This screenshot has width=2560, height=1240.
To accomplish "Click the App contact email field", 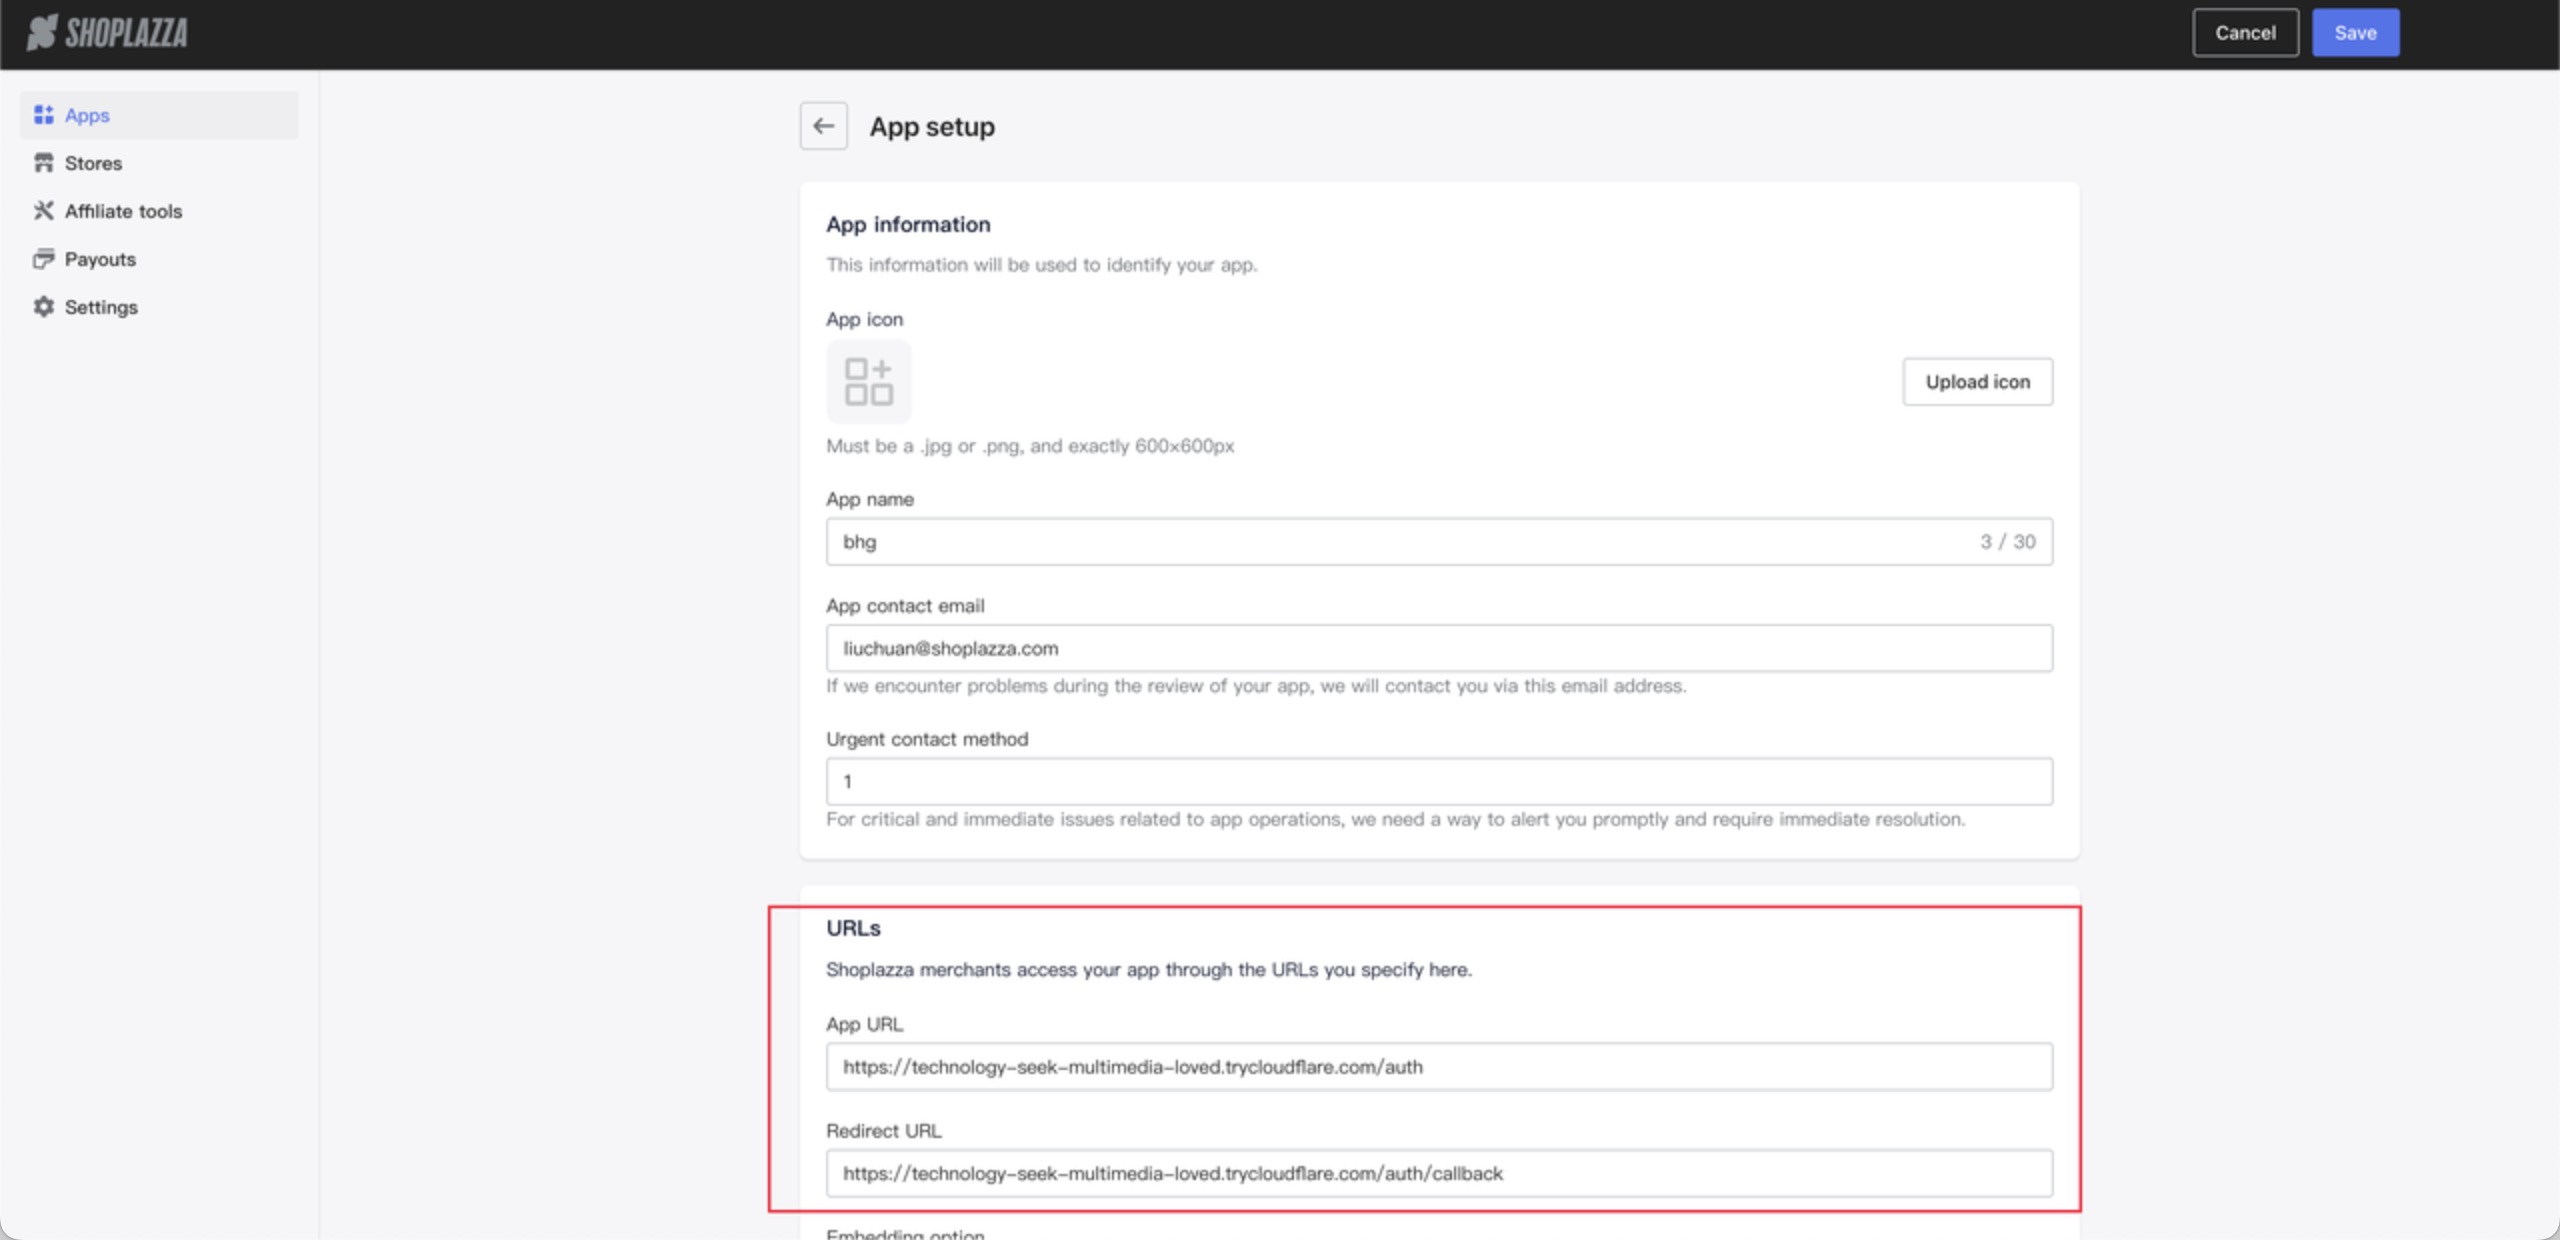I will pos(1438,649).
